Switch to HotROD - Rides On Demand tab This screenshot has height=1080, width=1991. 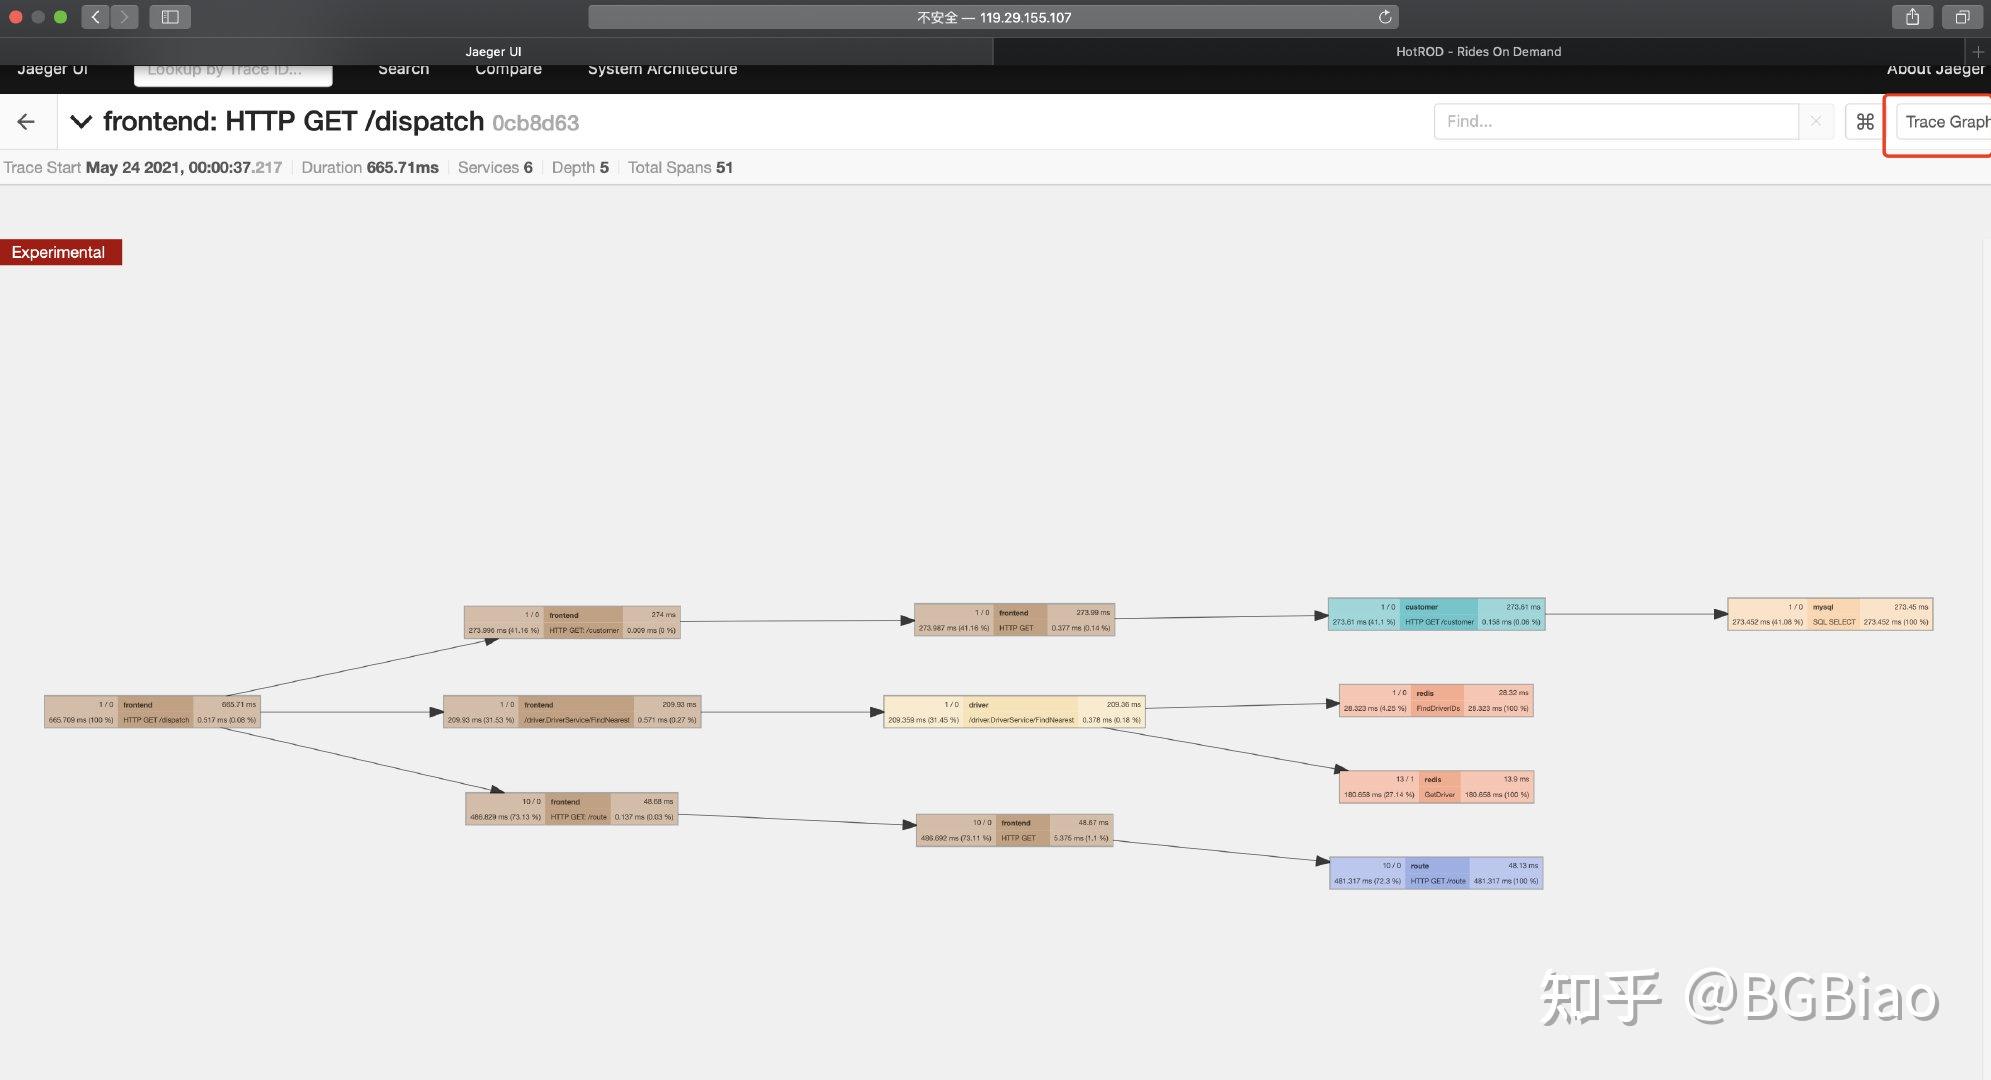pyautogui.click(x=1477, y=52)
